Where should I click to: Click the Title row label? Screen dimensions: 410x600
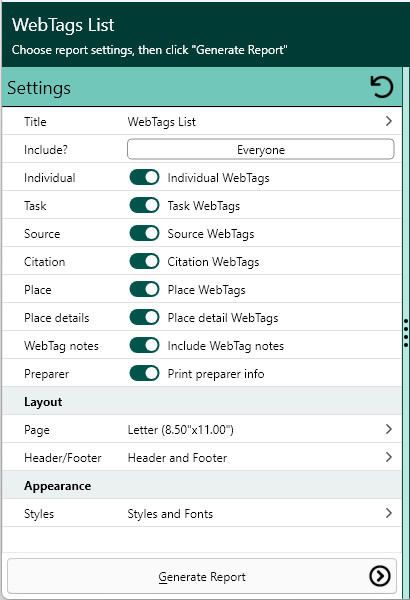click(x=35, y=122)
